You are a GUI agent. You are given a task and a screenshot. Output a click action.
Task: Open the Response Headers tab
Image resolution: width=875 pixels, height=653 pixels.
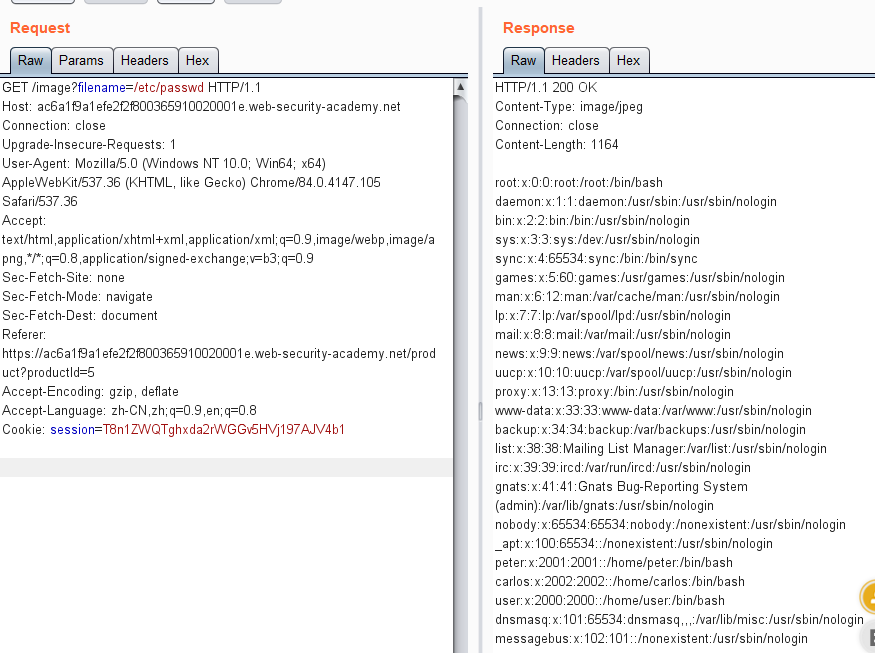coord(576,60)
